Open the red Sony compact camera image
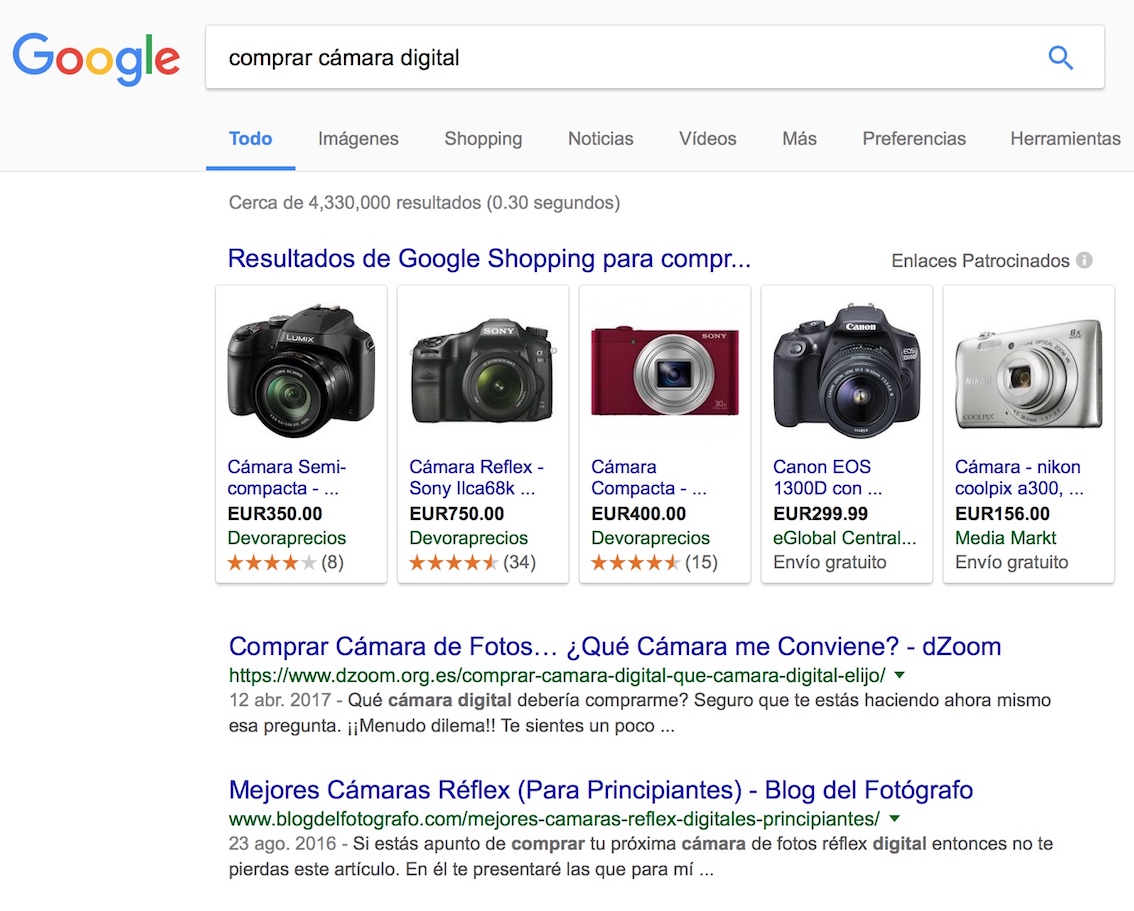 (665, 371)
